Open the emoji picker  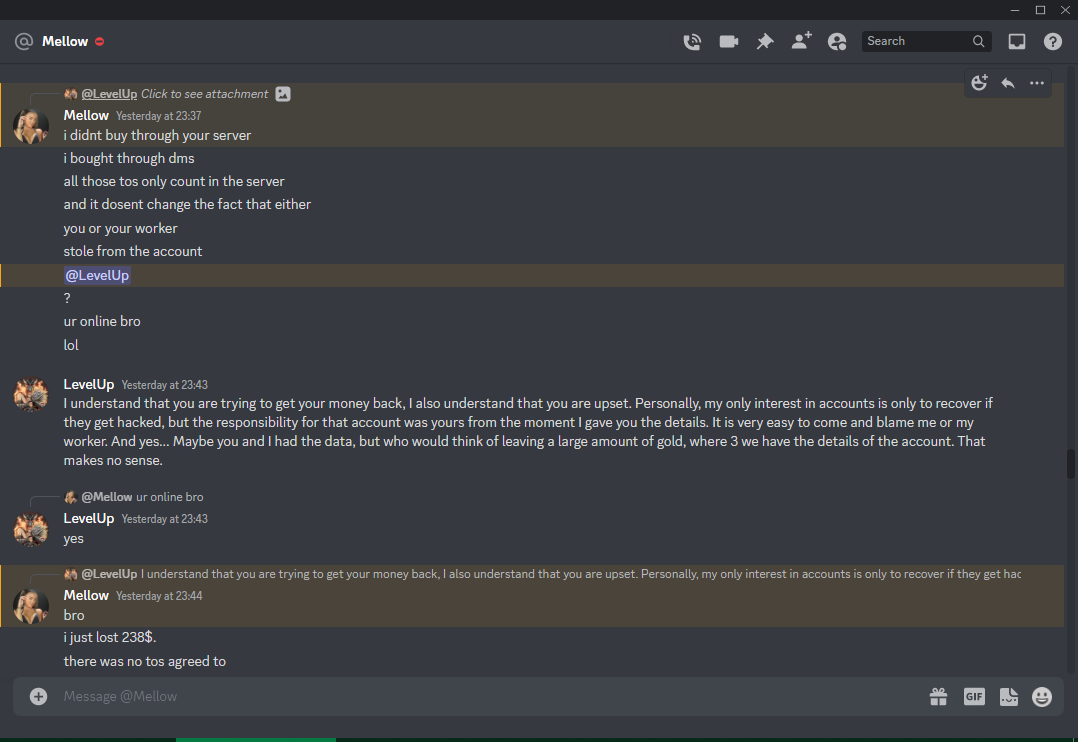pyautogui.click(x=1042, y=697)
